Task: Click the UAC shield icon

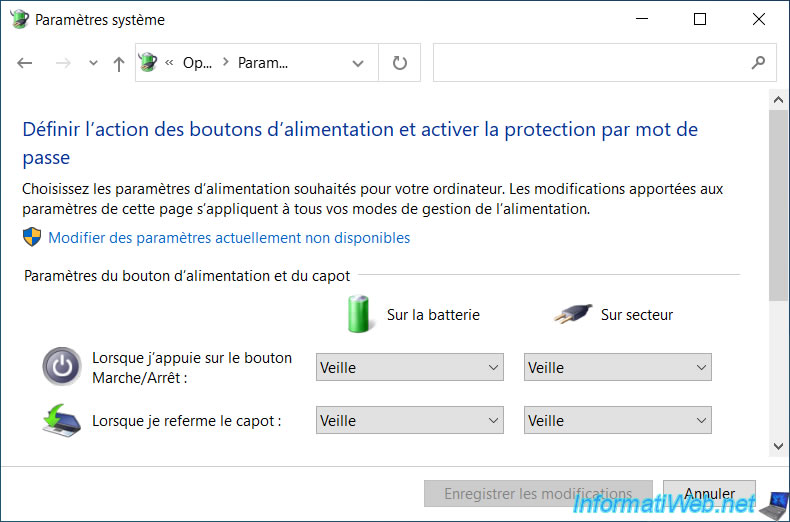Action: click(x=32, y=237)
